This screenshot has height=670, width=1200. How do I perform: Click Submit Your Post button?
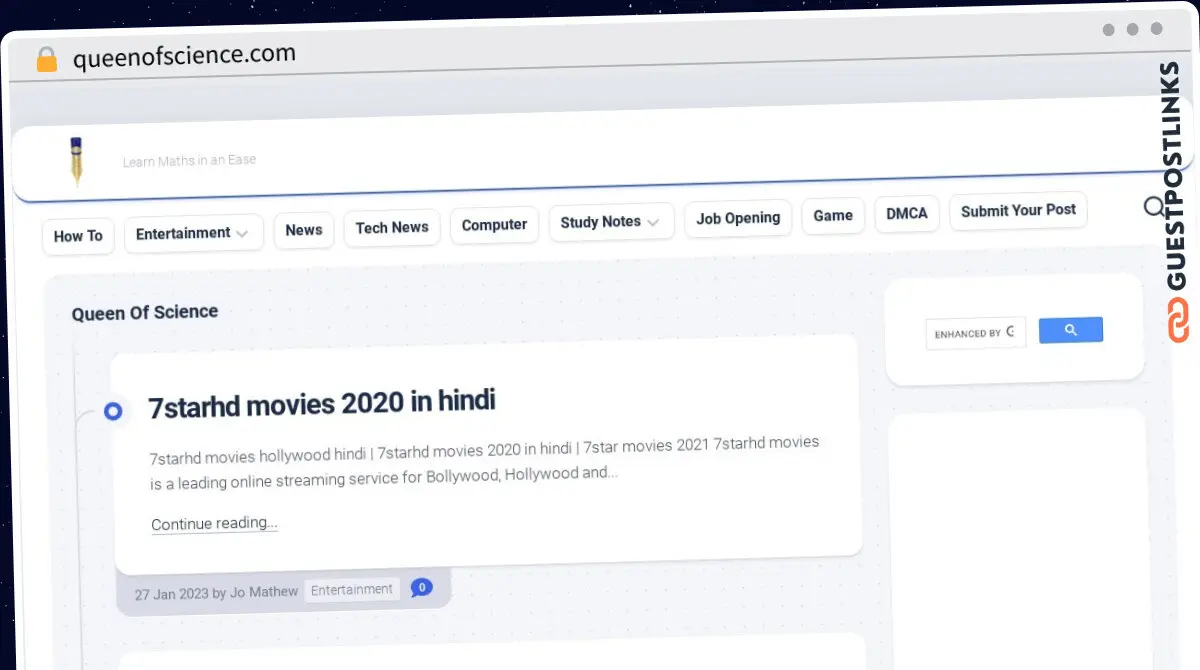point(1018,210)
